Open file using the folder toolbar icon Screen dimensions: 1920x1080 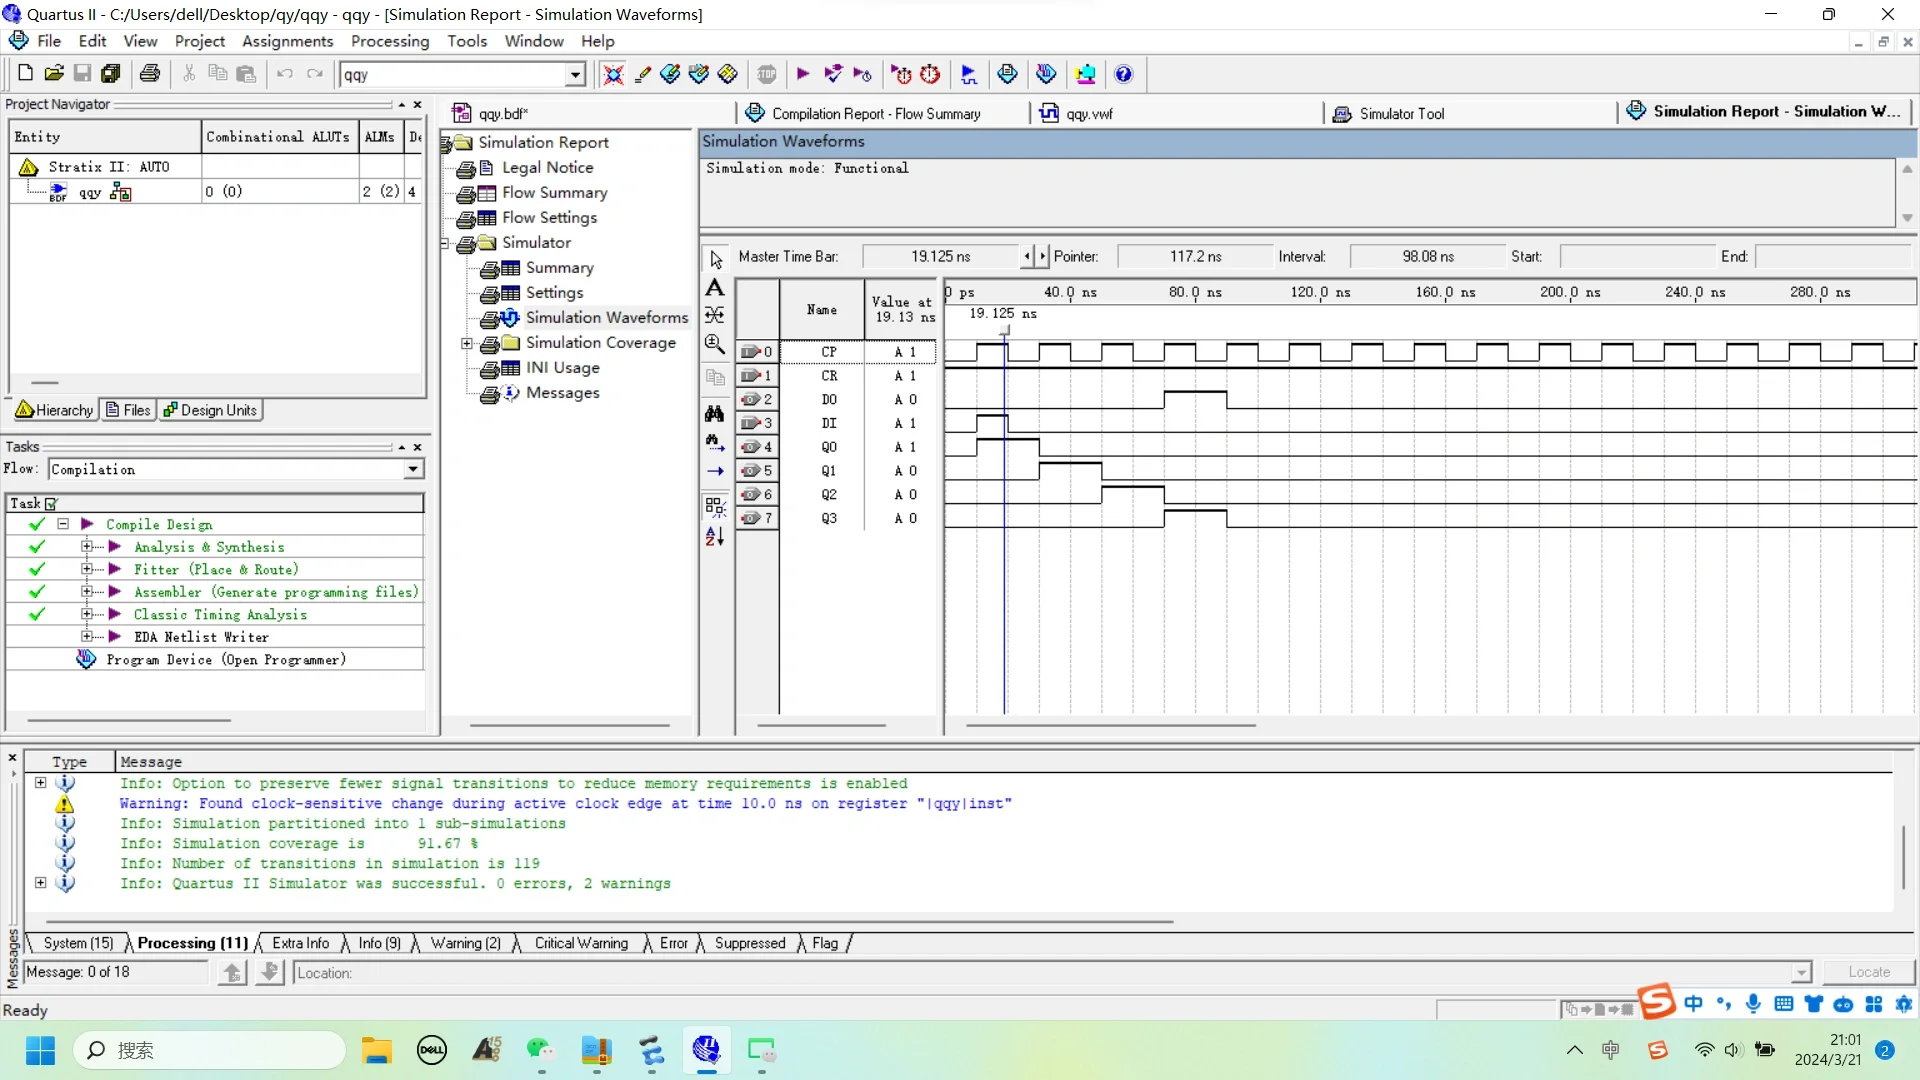click(x=54, y=74)
